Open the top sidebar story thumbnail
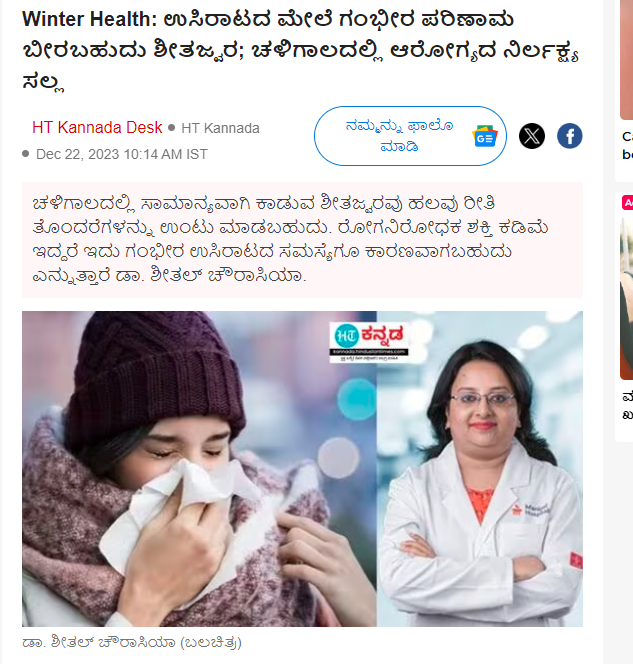This screenshot has width=633, height=664. pyautogui.click(x=627, y=60)
